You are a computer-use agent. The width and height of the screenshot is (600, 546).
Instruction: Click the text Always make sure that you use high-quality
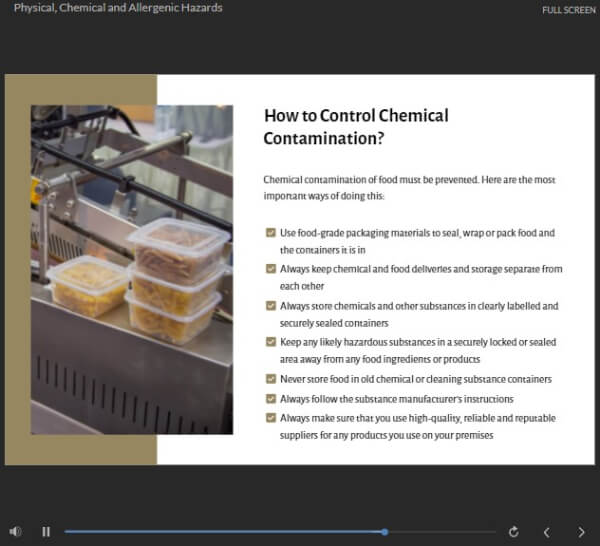(418, 427)
